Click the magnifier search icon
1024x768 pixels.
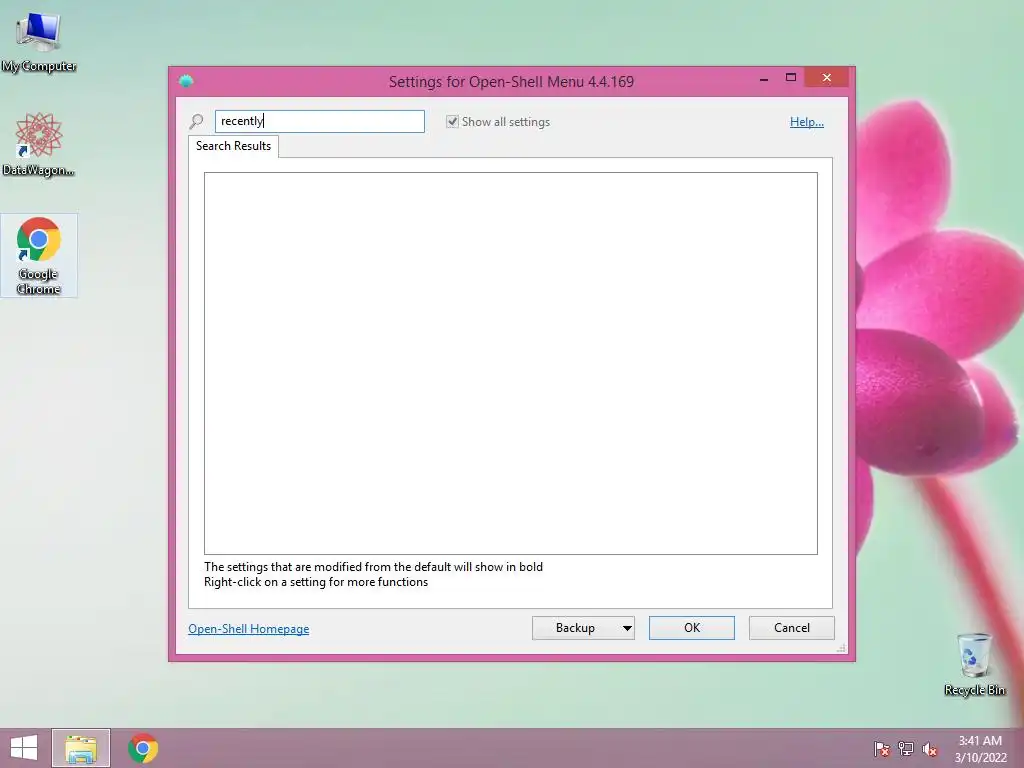tap(196, 121)
